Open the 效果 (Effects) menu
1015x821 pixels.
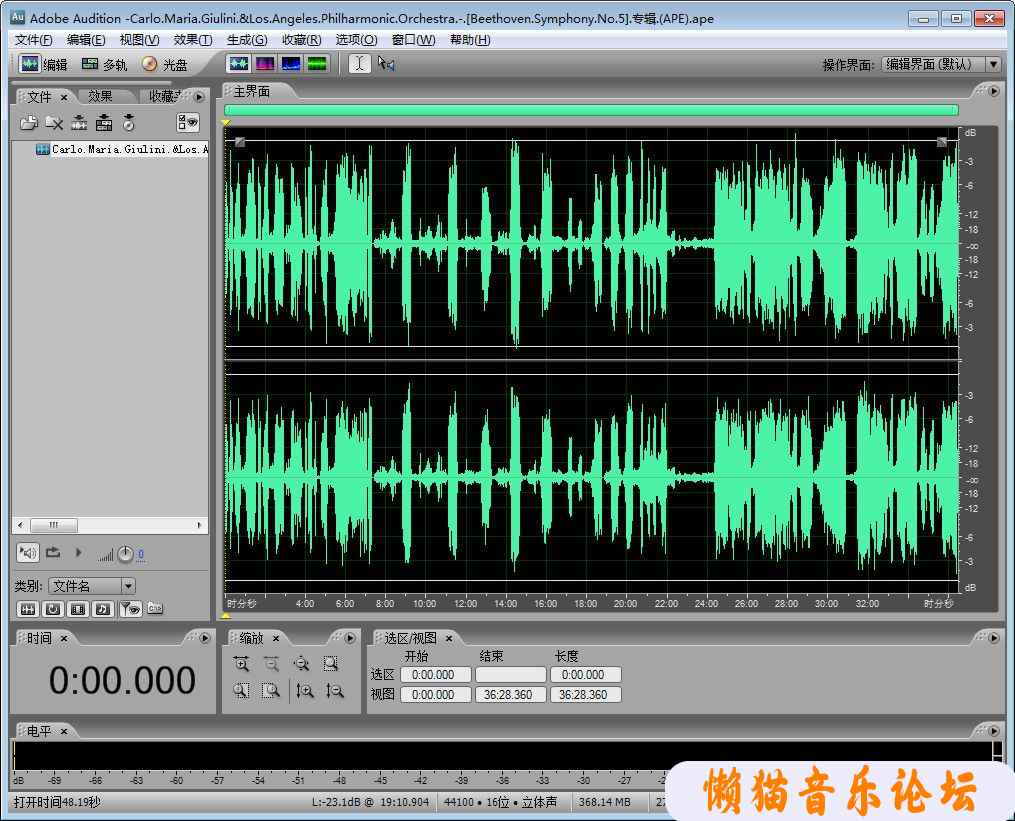click(193, 40)
